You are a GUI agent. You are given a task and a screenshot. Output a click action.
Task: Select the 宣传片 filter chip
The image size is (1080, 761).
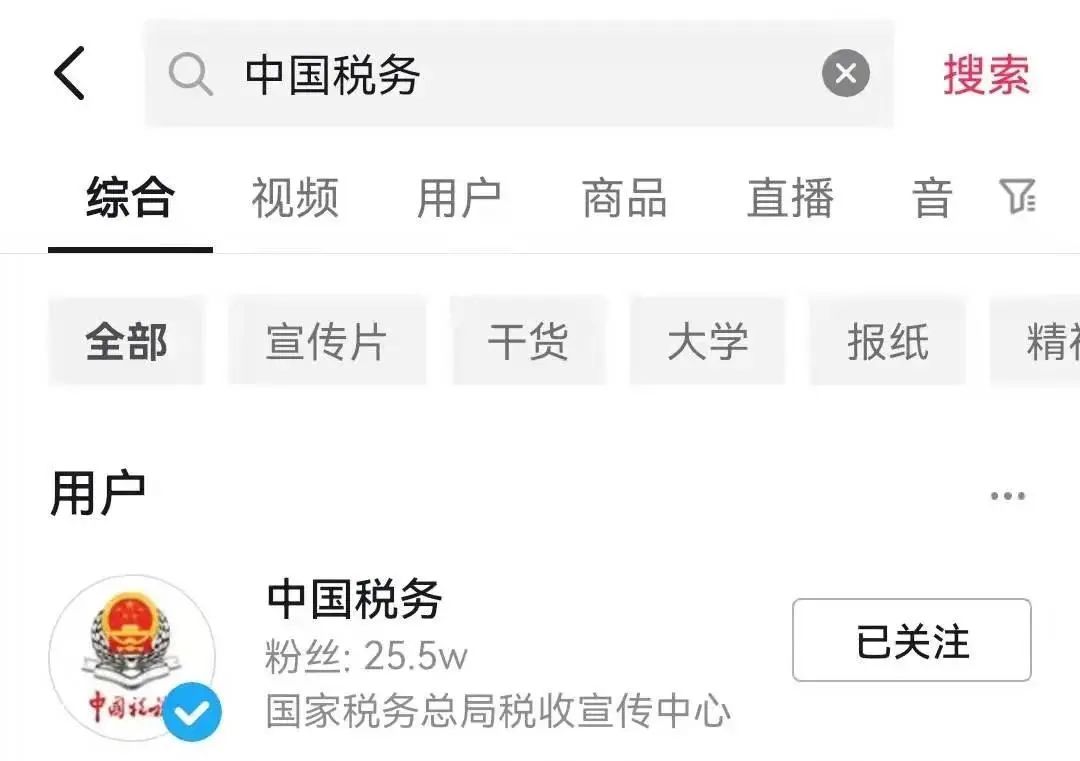pyautogui.click(x=326, y=341)
